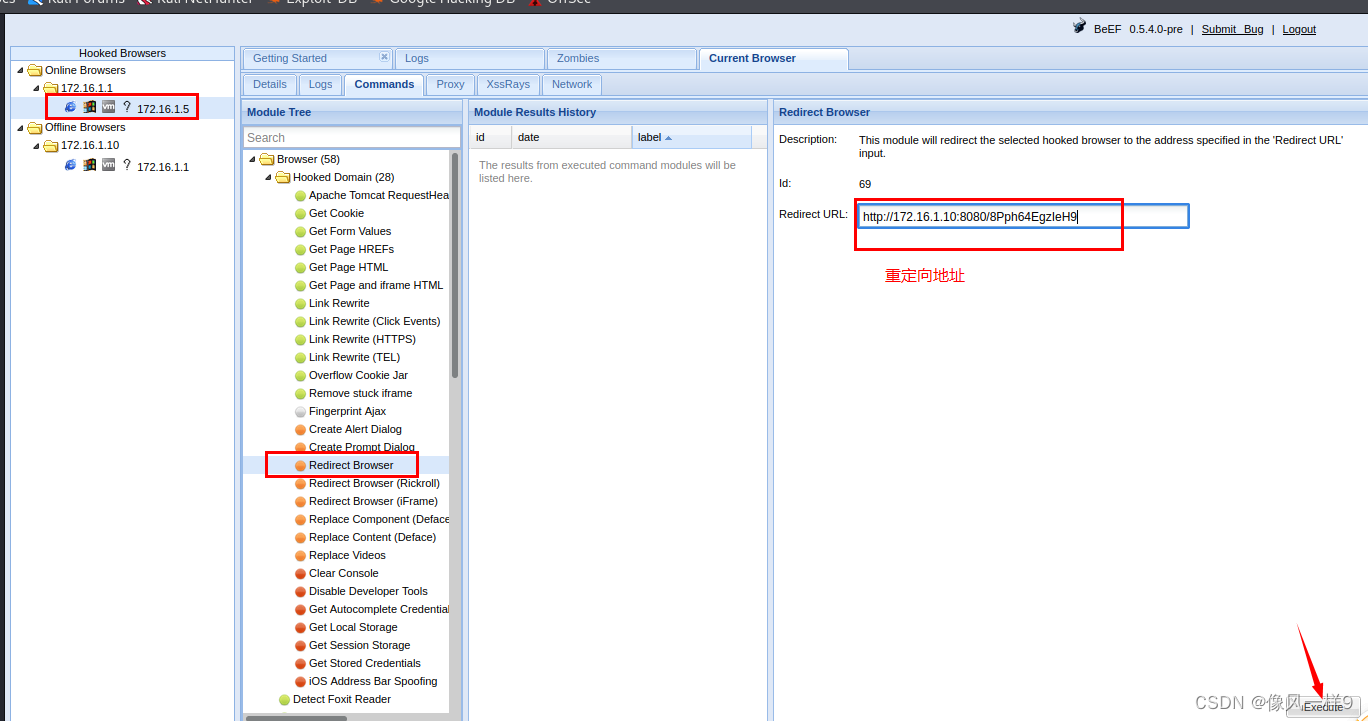Collapse the online 172.16.1.1 group node
This screenshot has width=1368, height=721.
click(x=36, y=88)
